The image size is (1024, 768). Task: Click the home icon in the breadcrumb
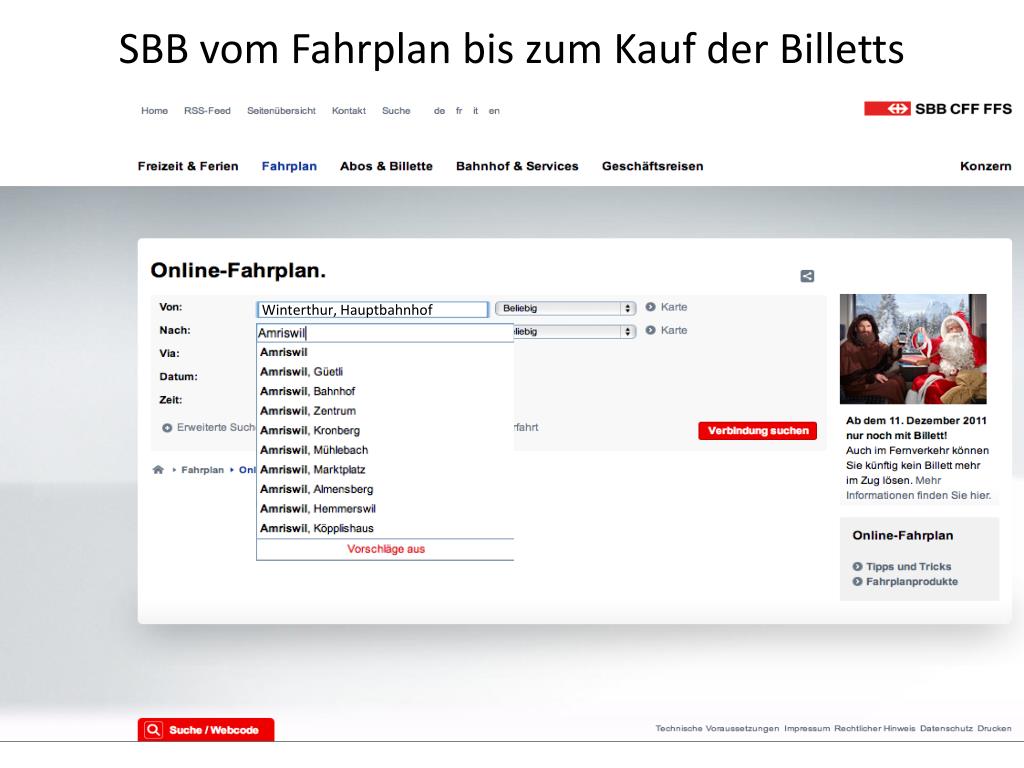158,470
